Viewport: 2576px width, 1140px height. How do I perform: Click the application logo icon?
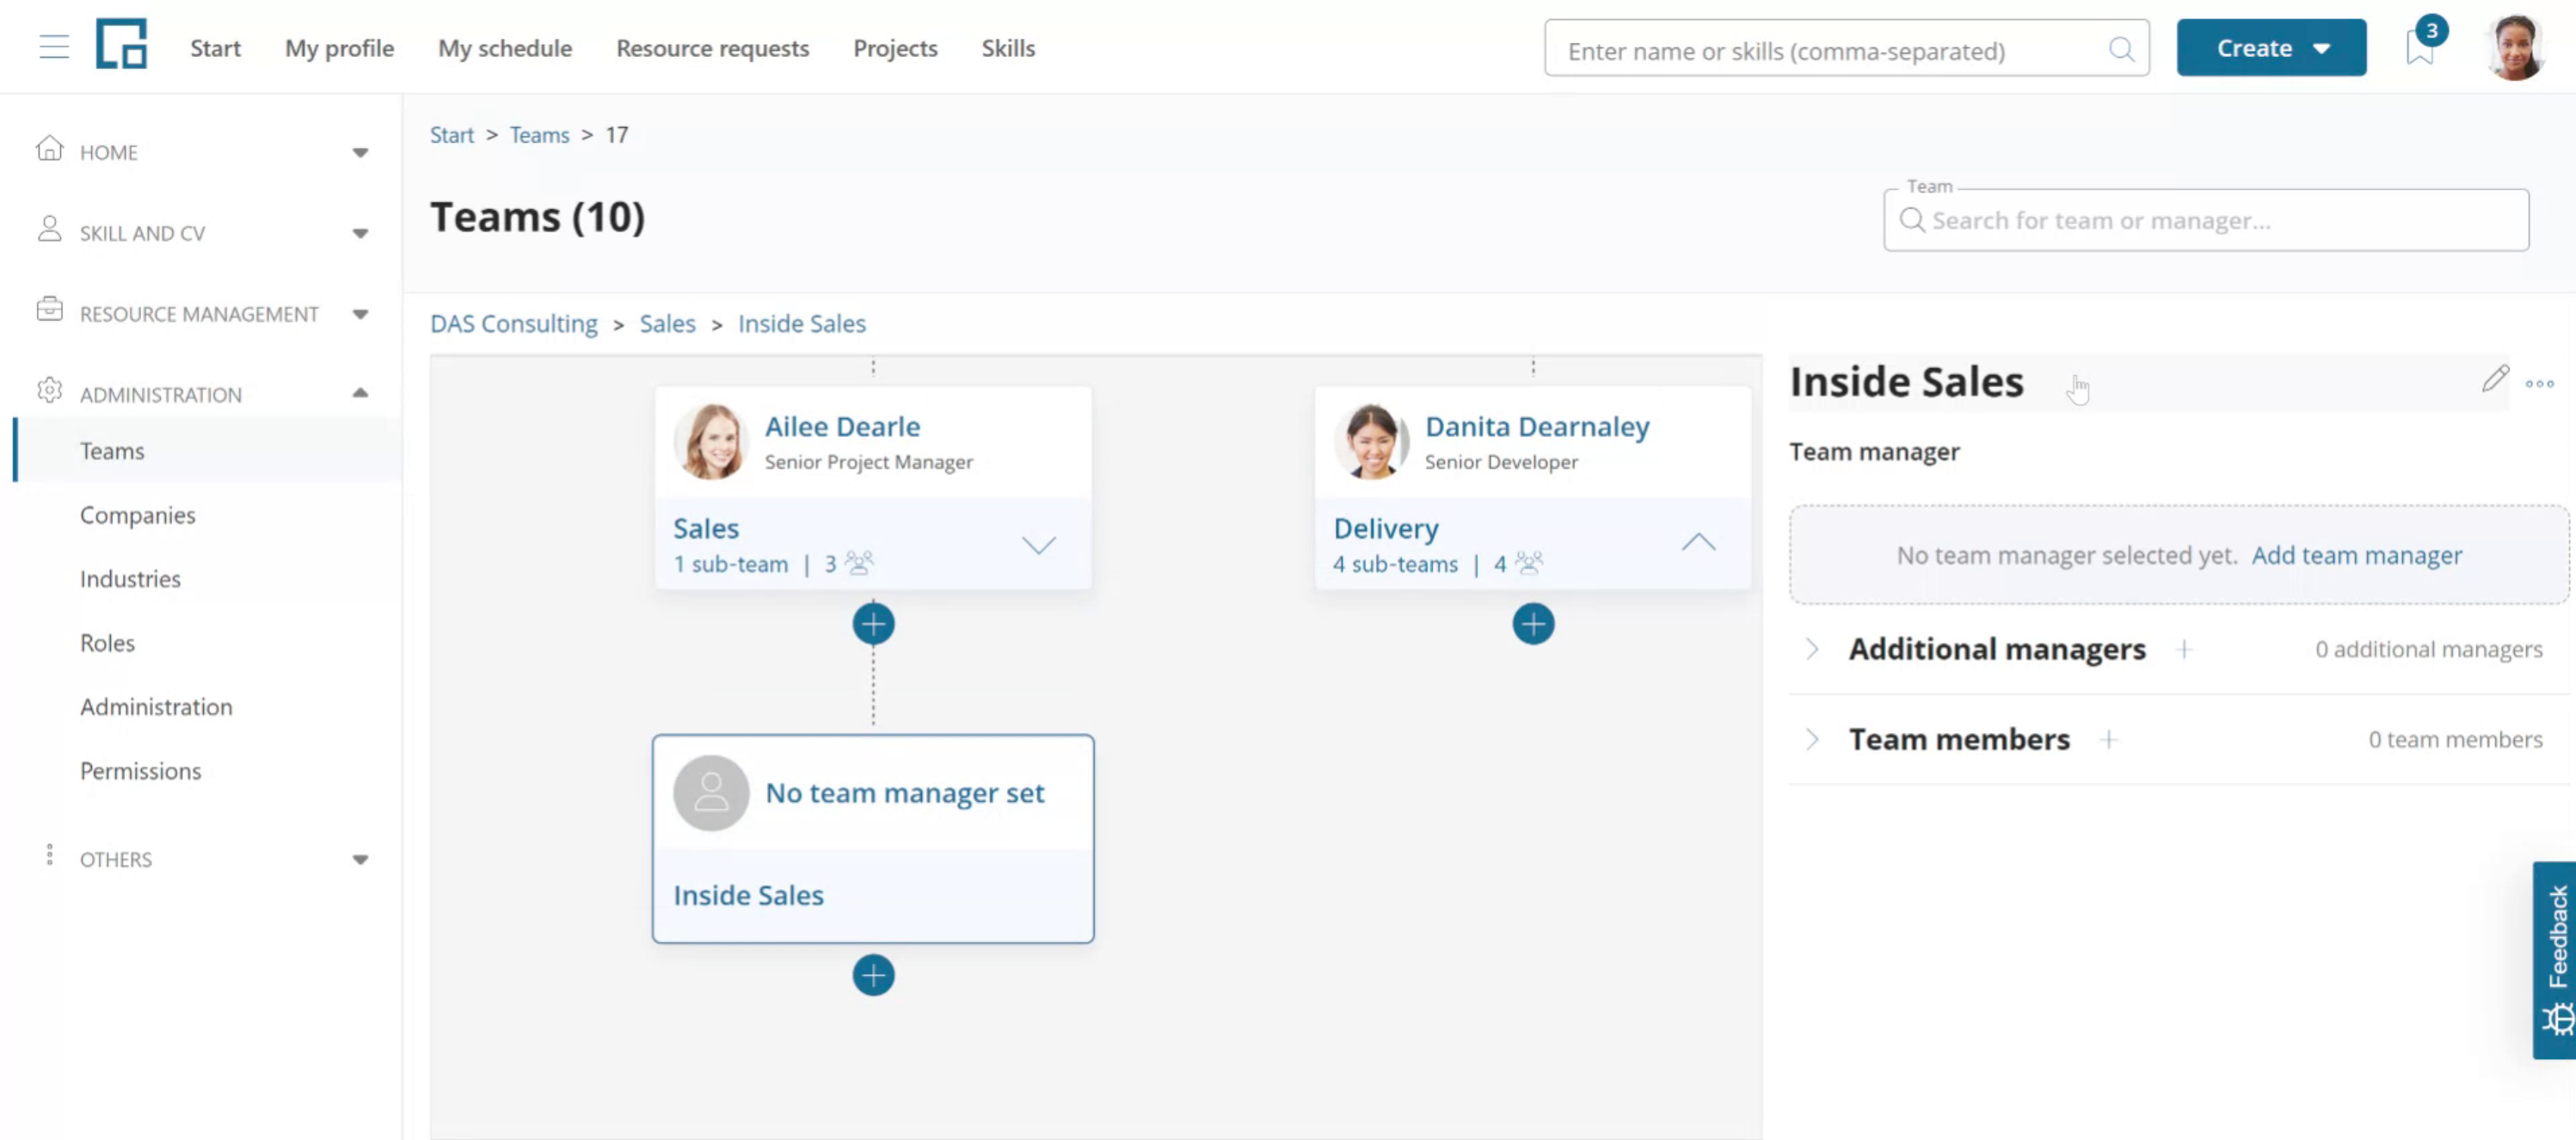pyautogui.click(x=122, y=44)
